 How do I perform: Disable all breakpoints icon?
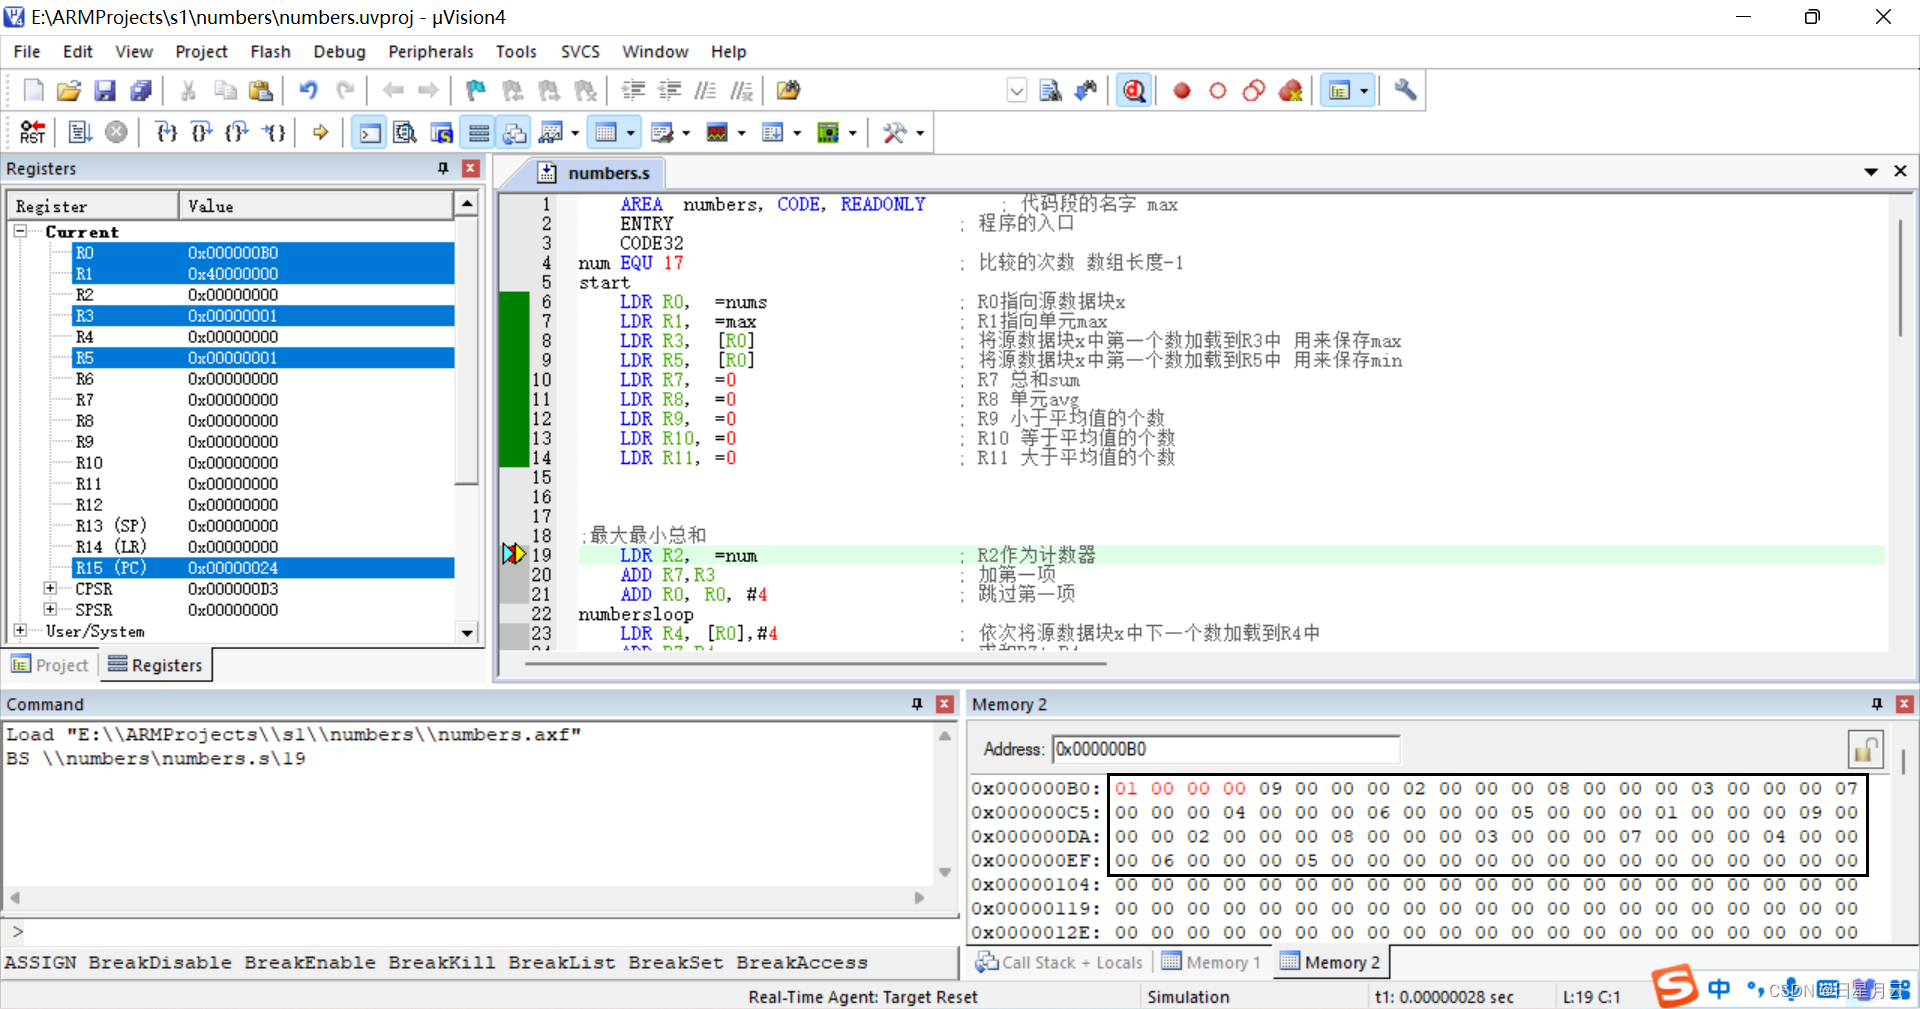pyautogui.click(x=1254, y=91)
